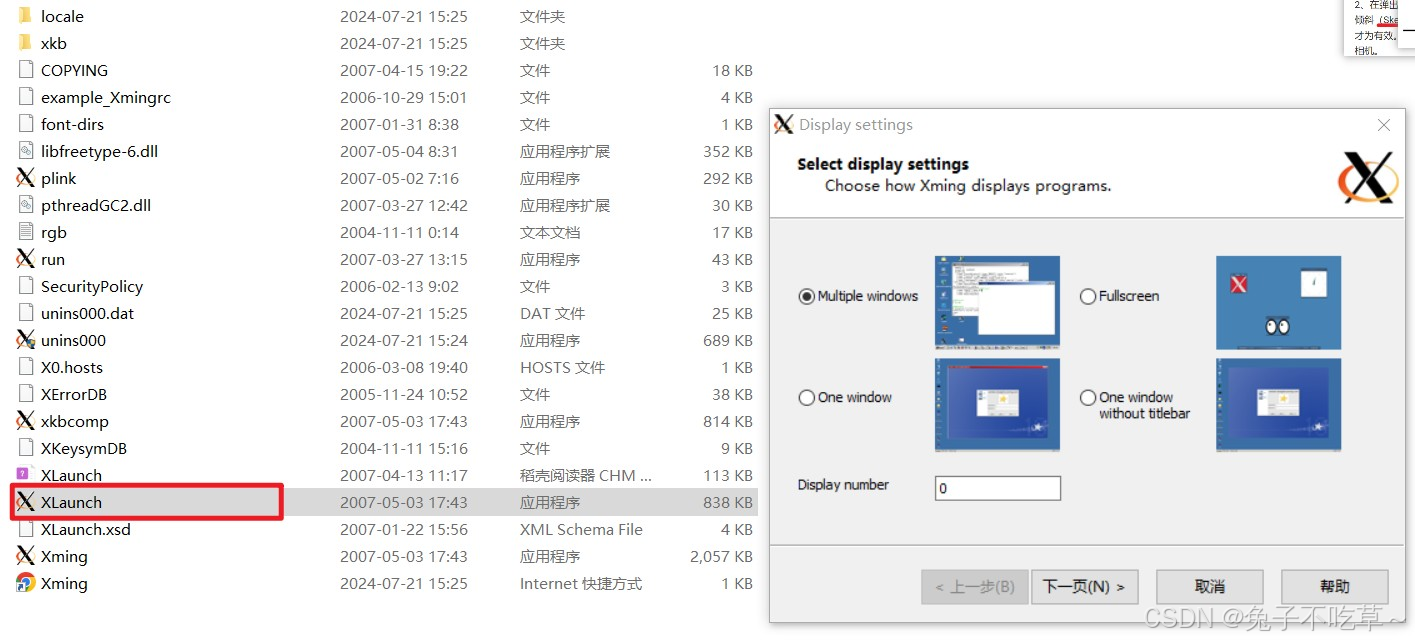Click the XML Schema File type text
The height and width of the screenshot is (644, 1415).
581,529
